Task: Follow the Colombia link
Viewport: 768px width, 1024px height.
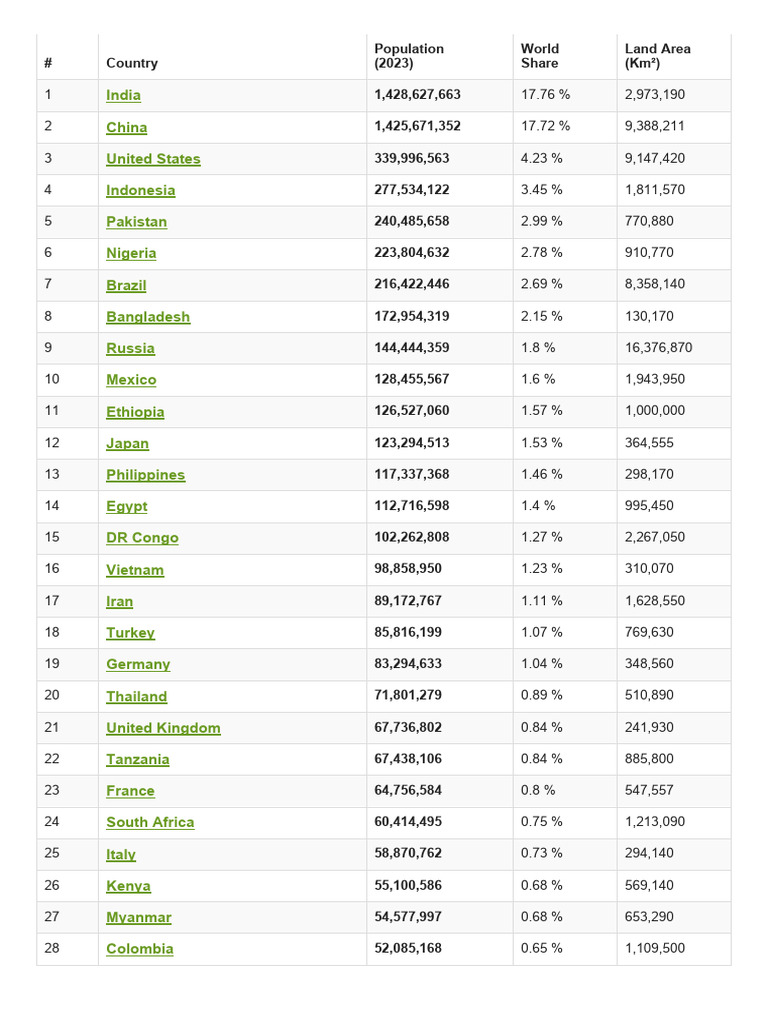Action: 139,949
